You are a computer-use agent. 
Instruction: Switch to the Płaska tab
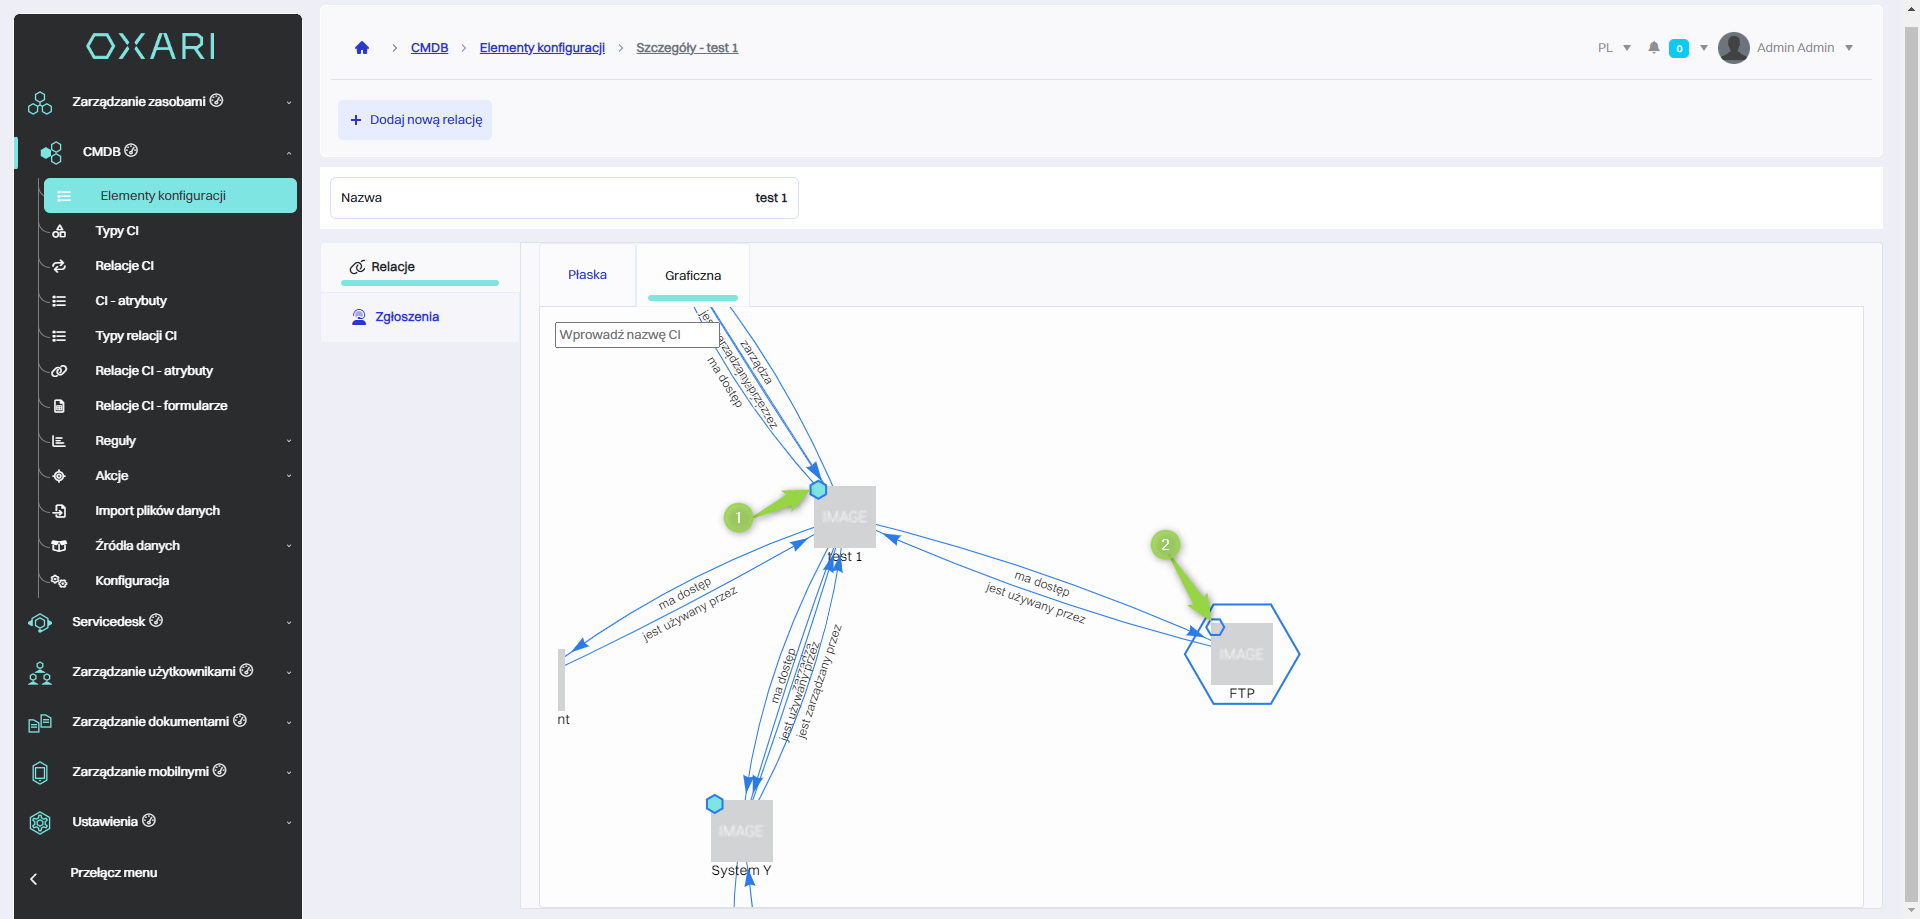pyautogui.click(x=587, y=275)
